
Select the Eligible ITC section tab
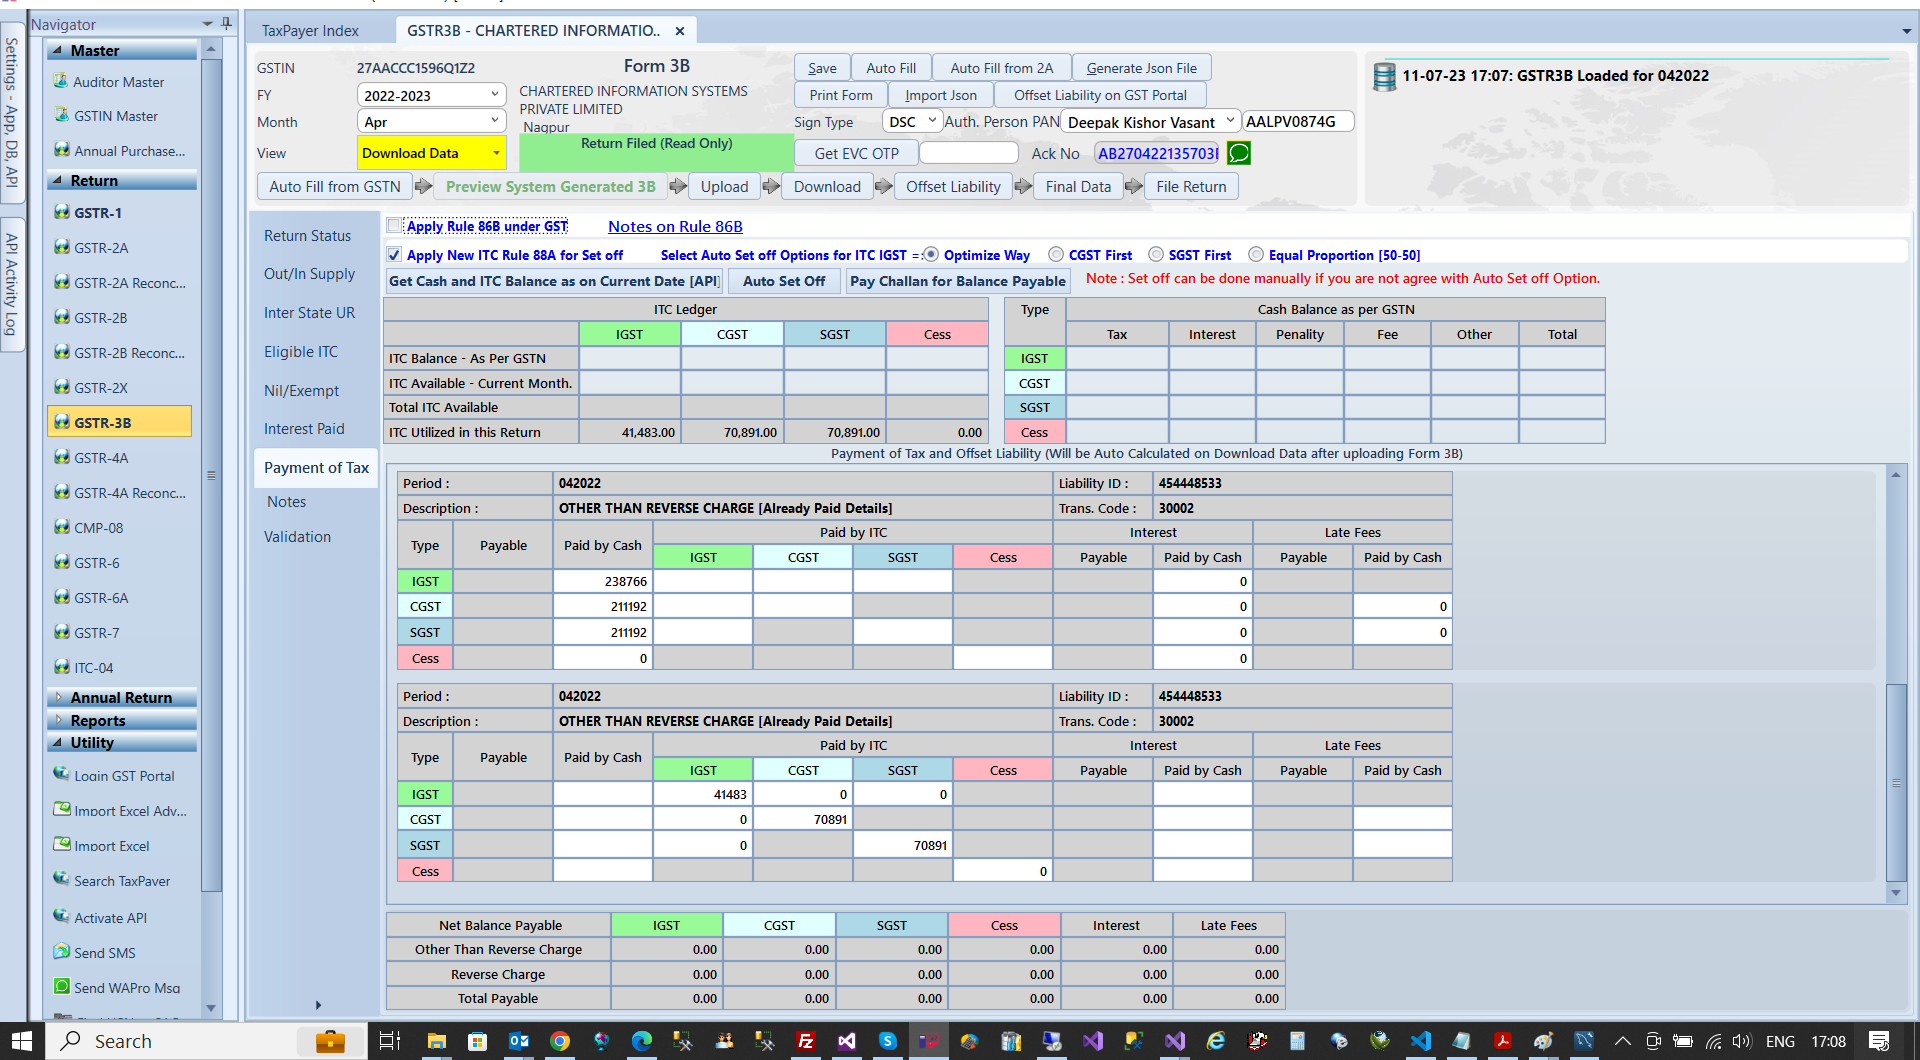point(301,351)
